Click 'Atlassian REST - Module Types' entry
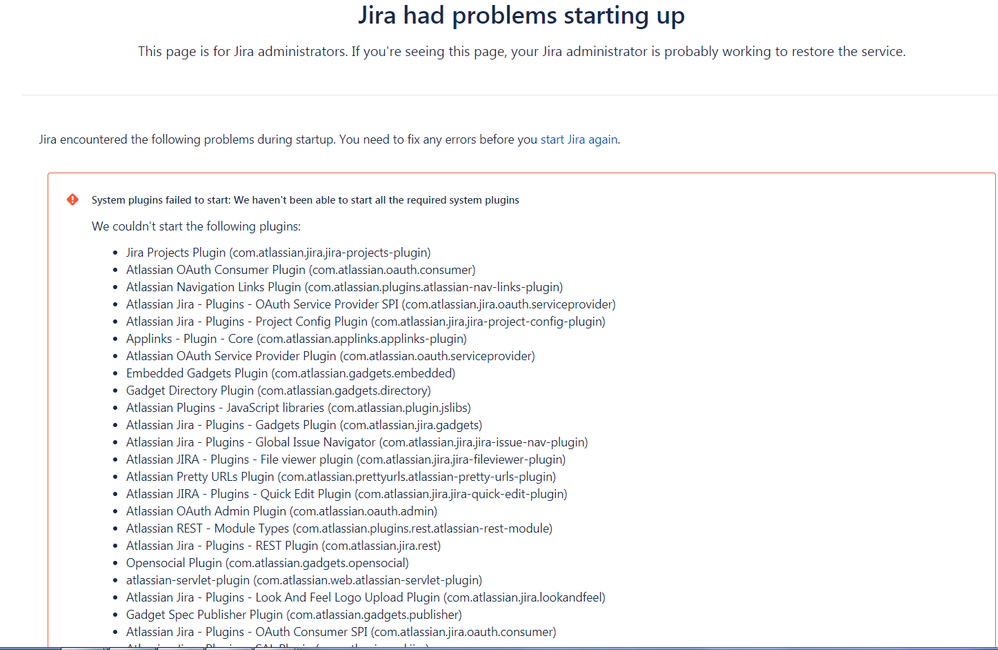The height and width of the screenshot is (650, 998). click(339, 528)
